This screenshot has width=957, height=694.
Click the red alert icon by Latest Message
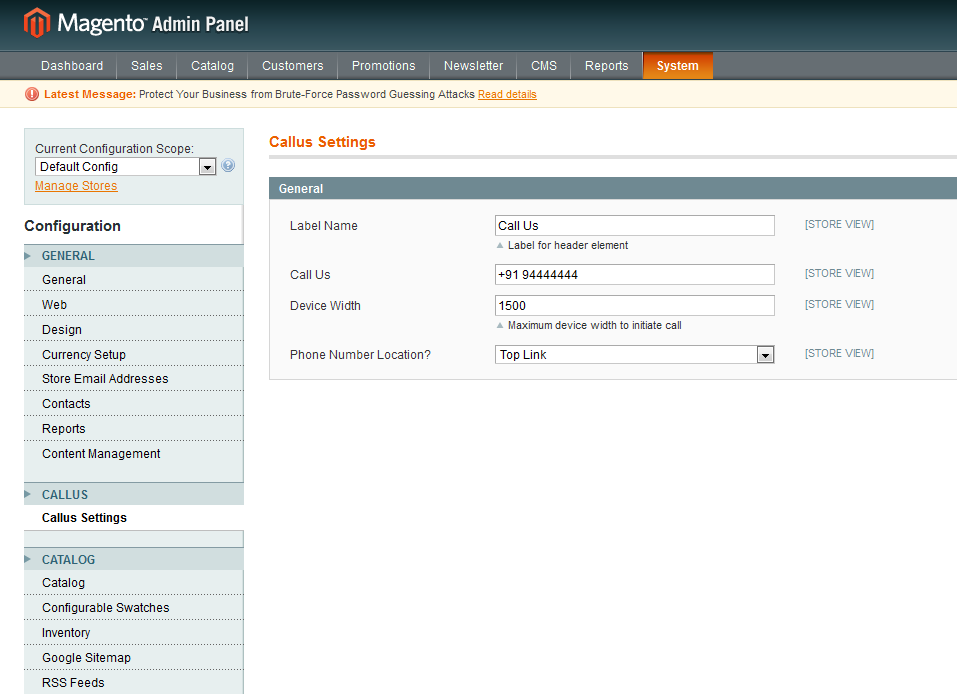point(32,94)
